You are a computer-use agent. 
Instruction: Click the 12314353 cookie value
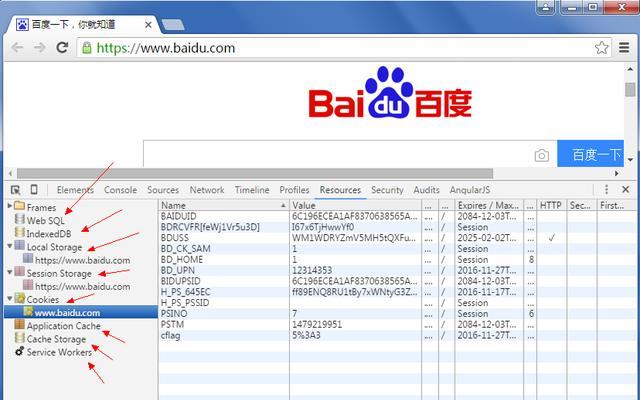(312, 270)
